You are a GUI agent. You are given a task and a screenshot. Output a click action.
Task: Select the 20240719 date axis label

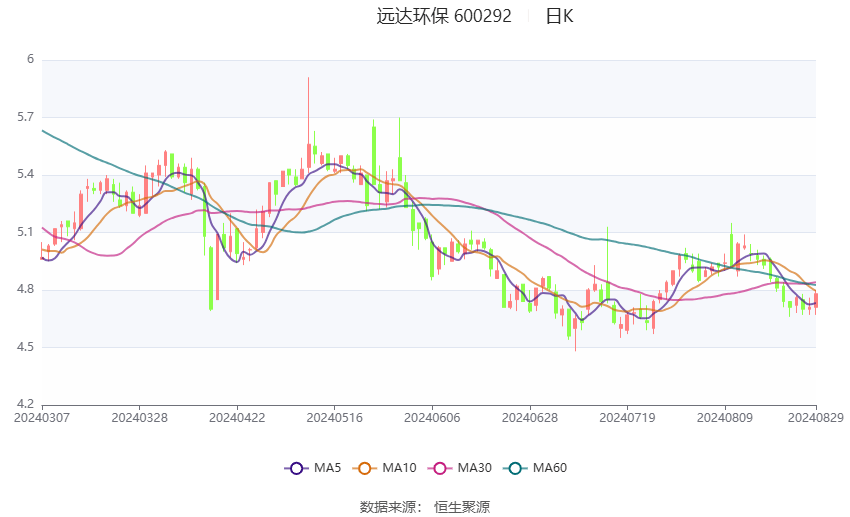point(627,416)
